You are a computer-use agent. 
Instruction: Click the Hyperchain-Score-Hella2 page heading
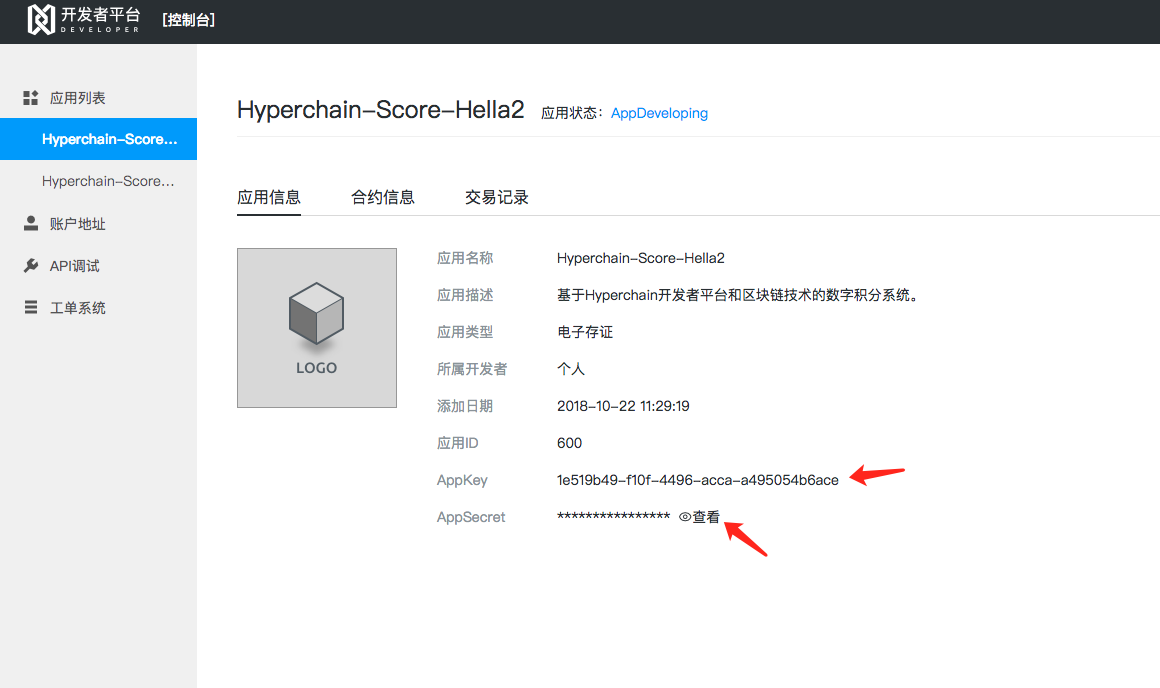coord(380,109)
